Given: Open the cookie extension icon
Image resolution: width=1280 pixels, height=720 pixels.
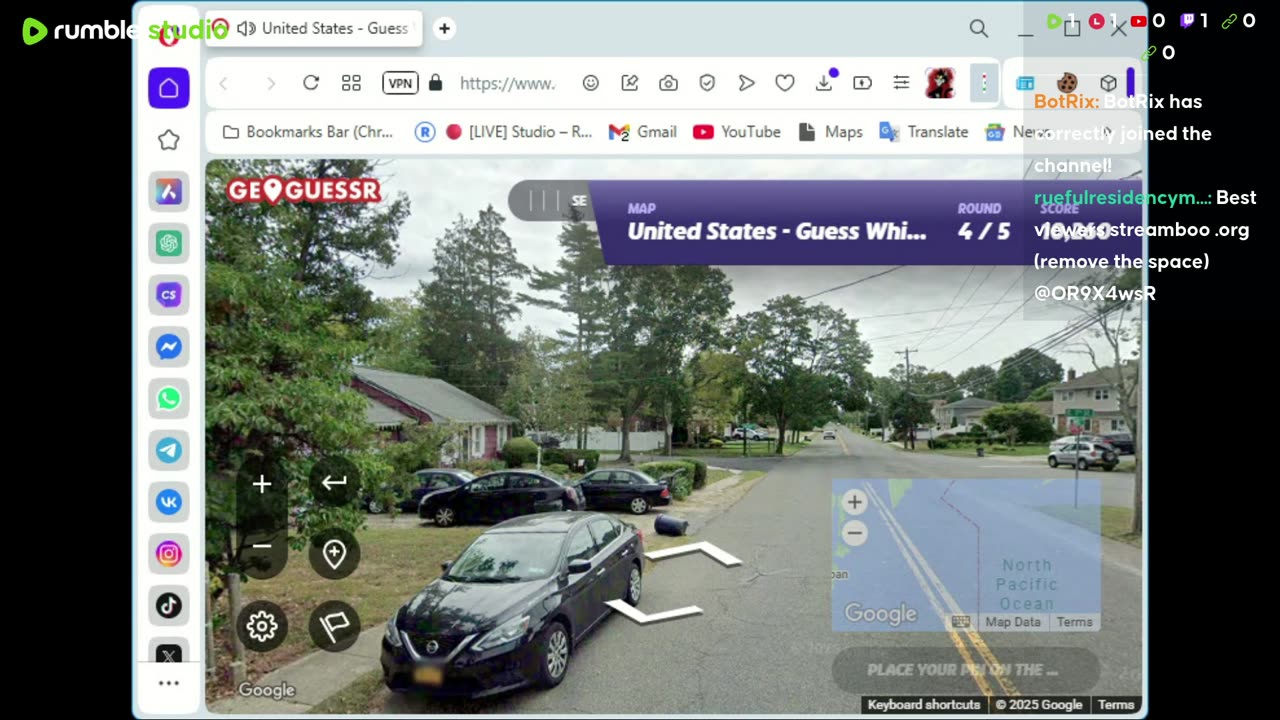Looking at the screenshot, I should pyautogui.click(x=1067, y=83).
